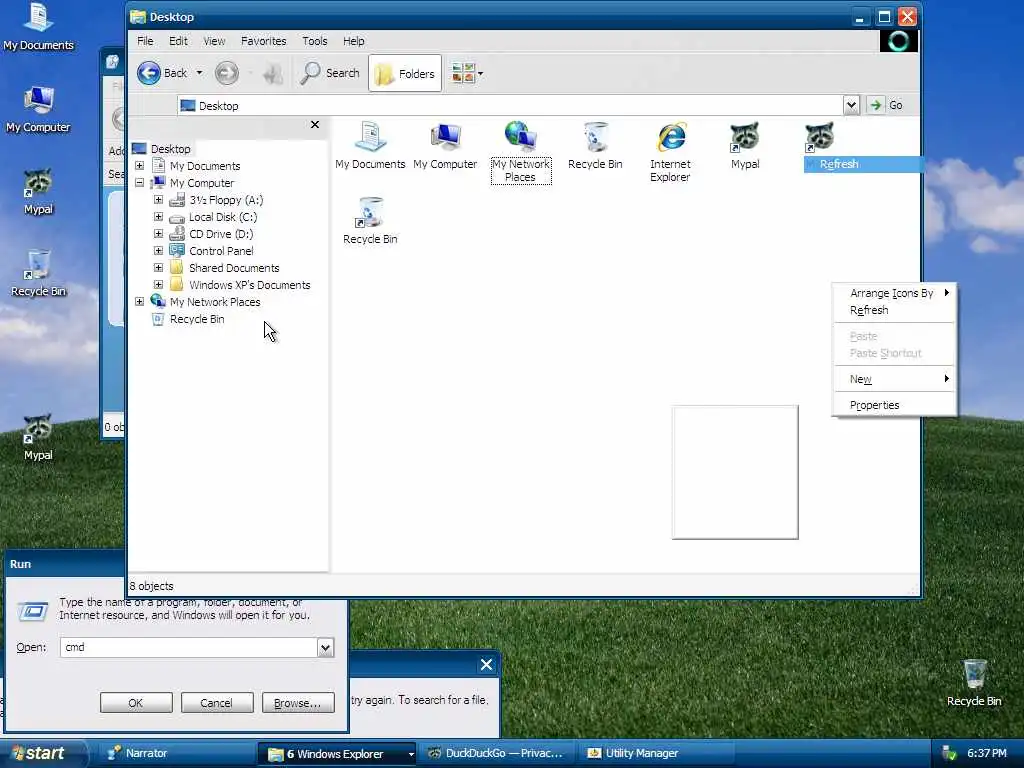
Task: Expand My Network Places tree node
Action: pyautogui.click(x=139, y=302)
